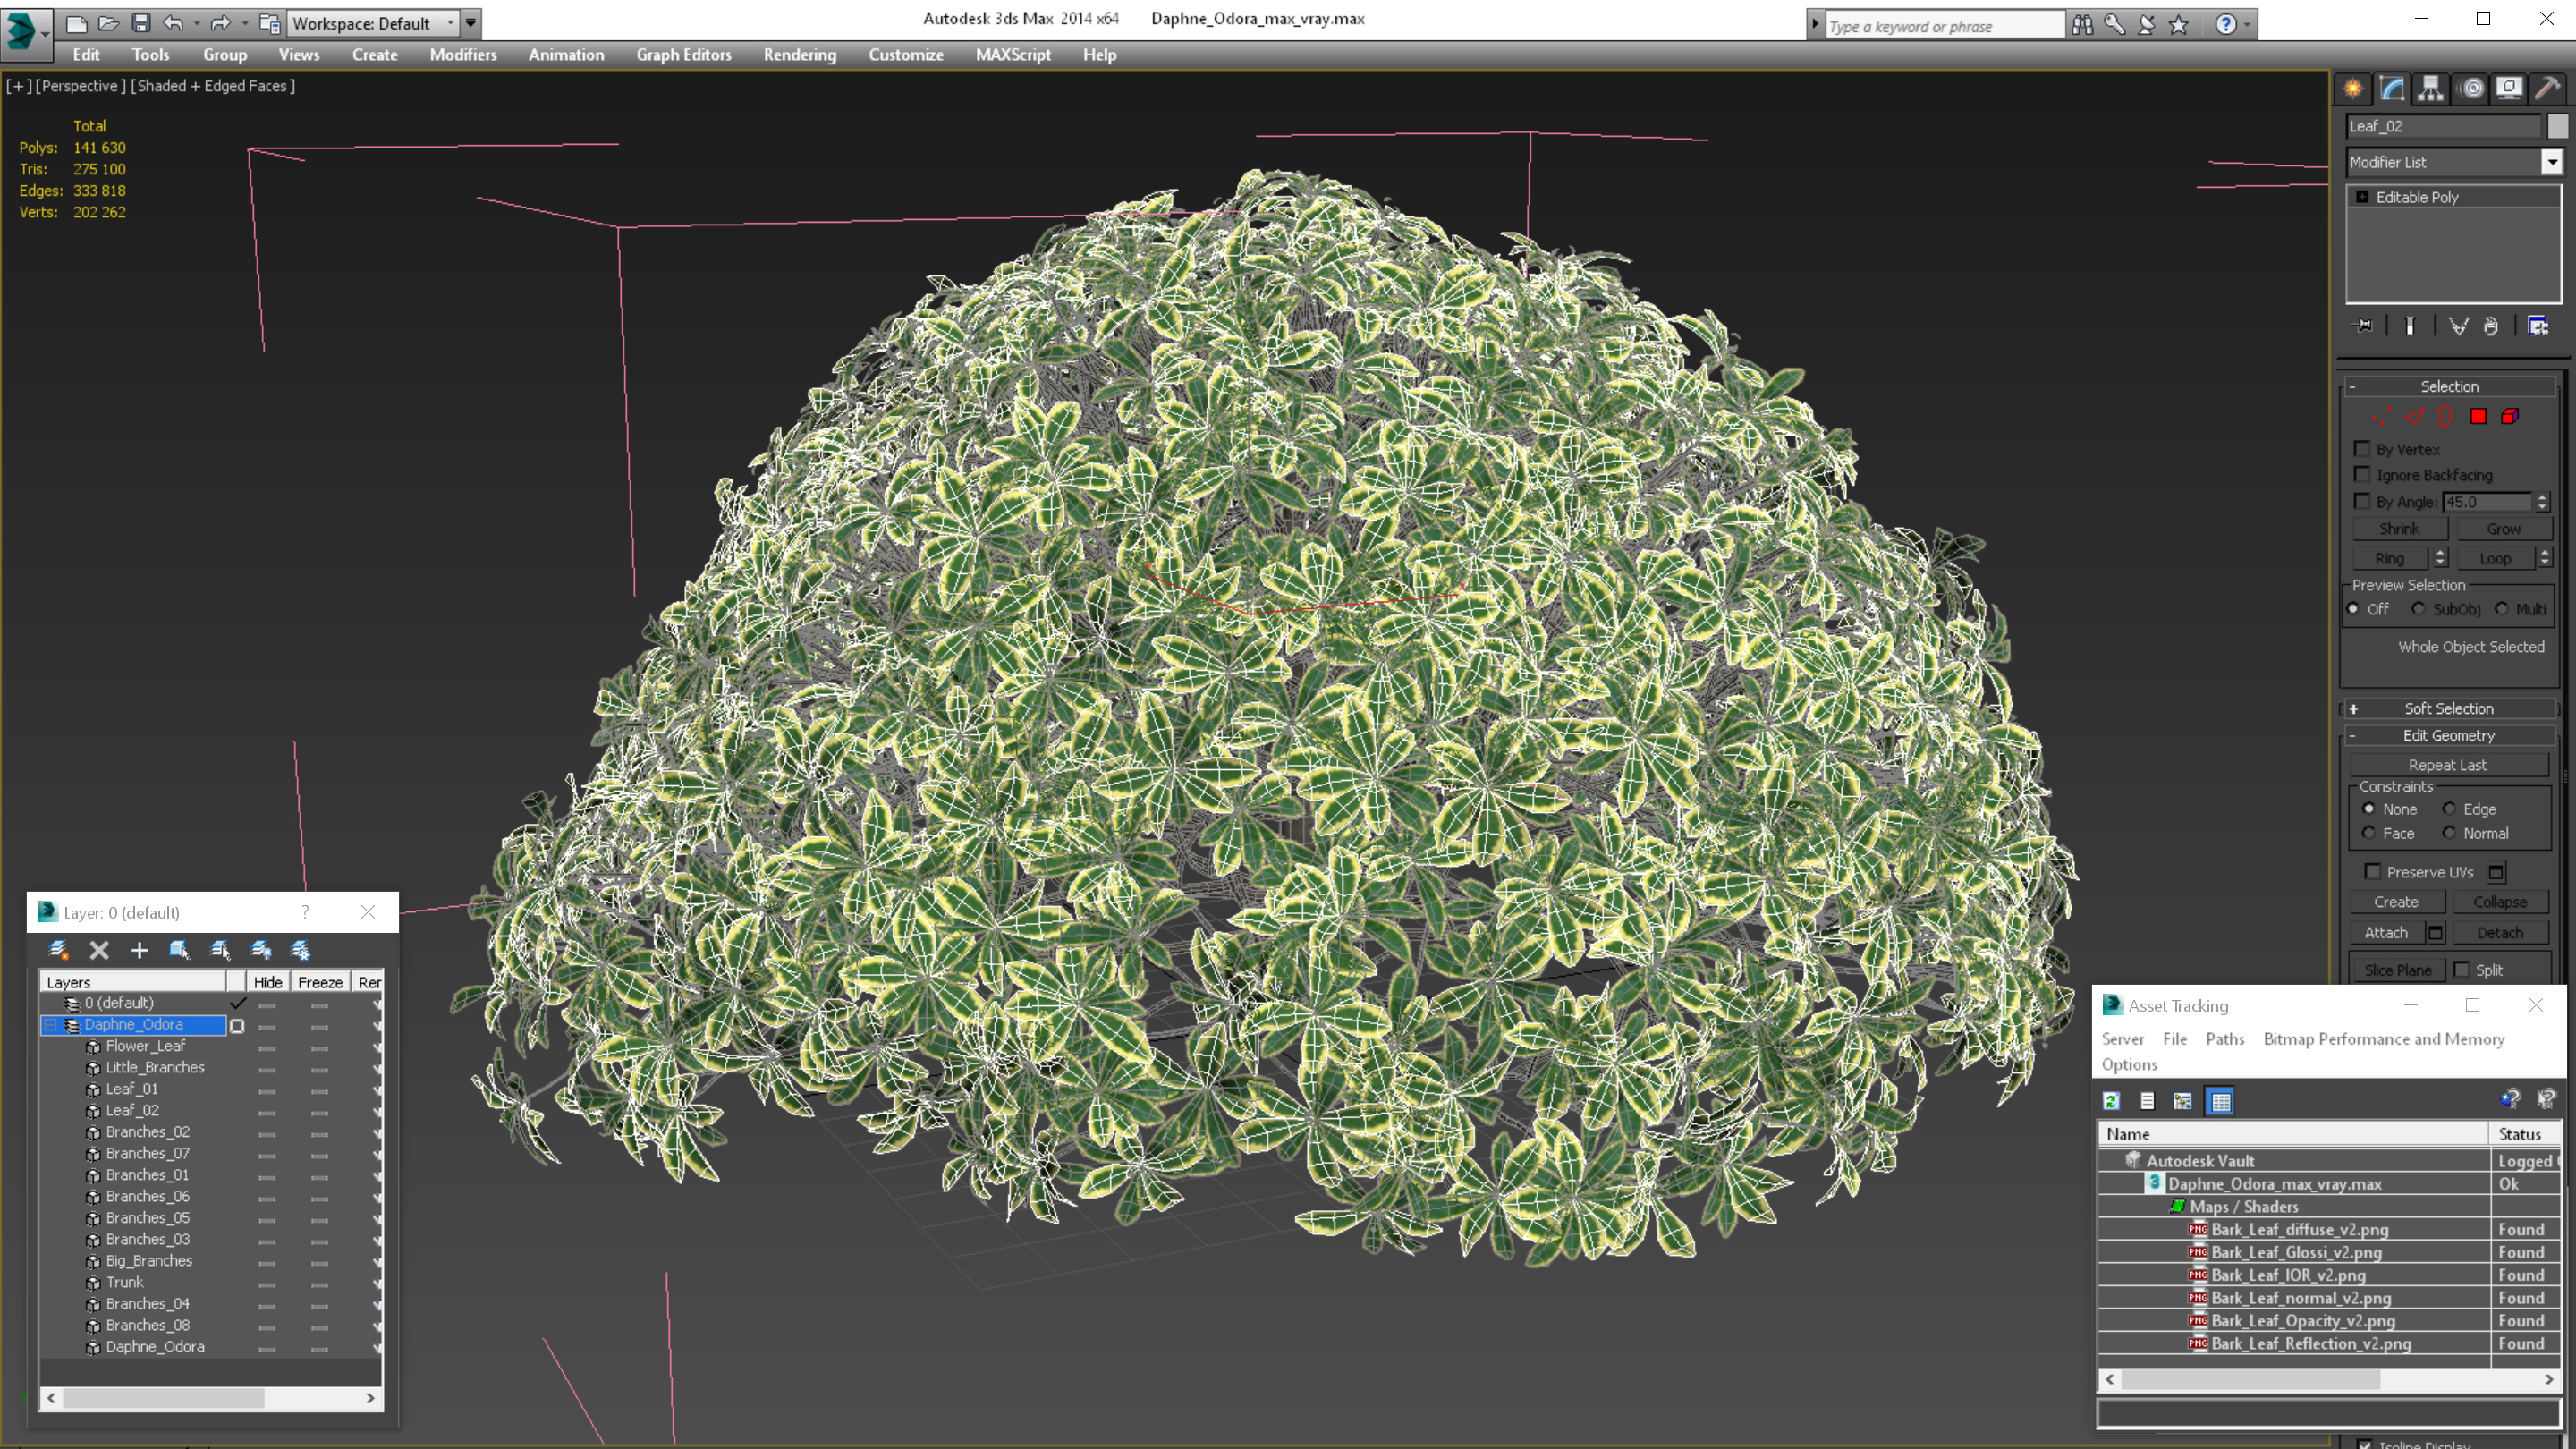This screenshot has width=2576, height=1449.
Task: Select the Edge constraint radio button
Action: (2449, 808)
